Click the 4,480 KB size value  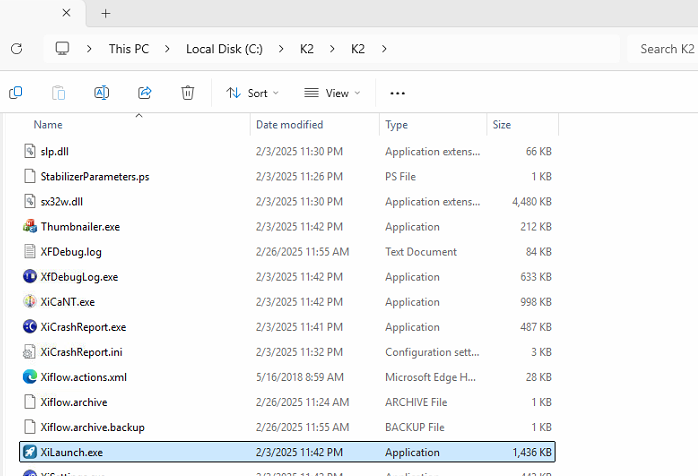[532, 202]
